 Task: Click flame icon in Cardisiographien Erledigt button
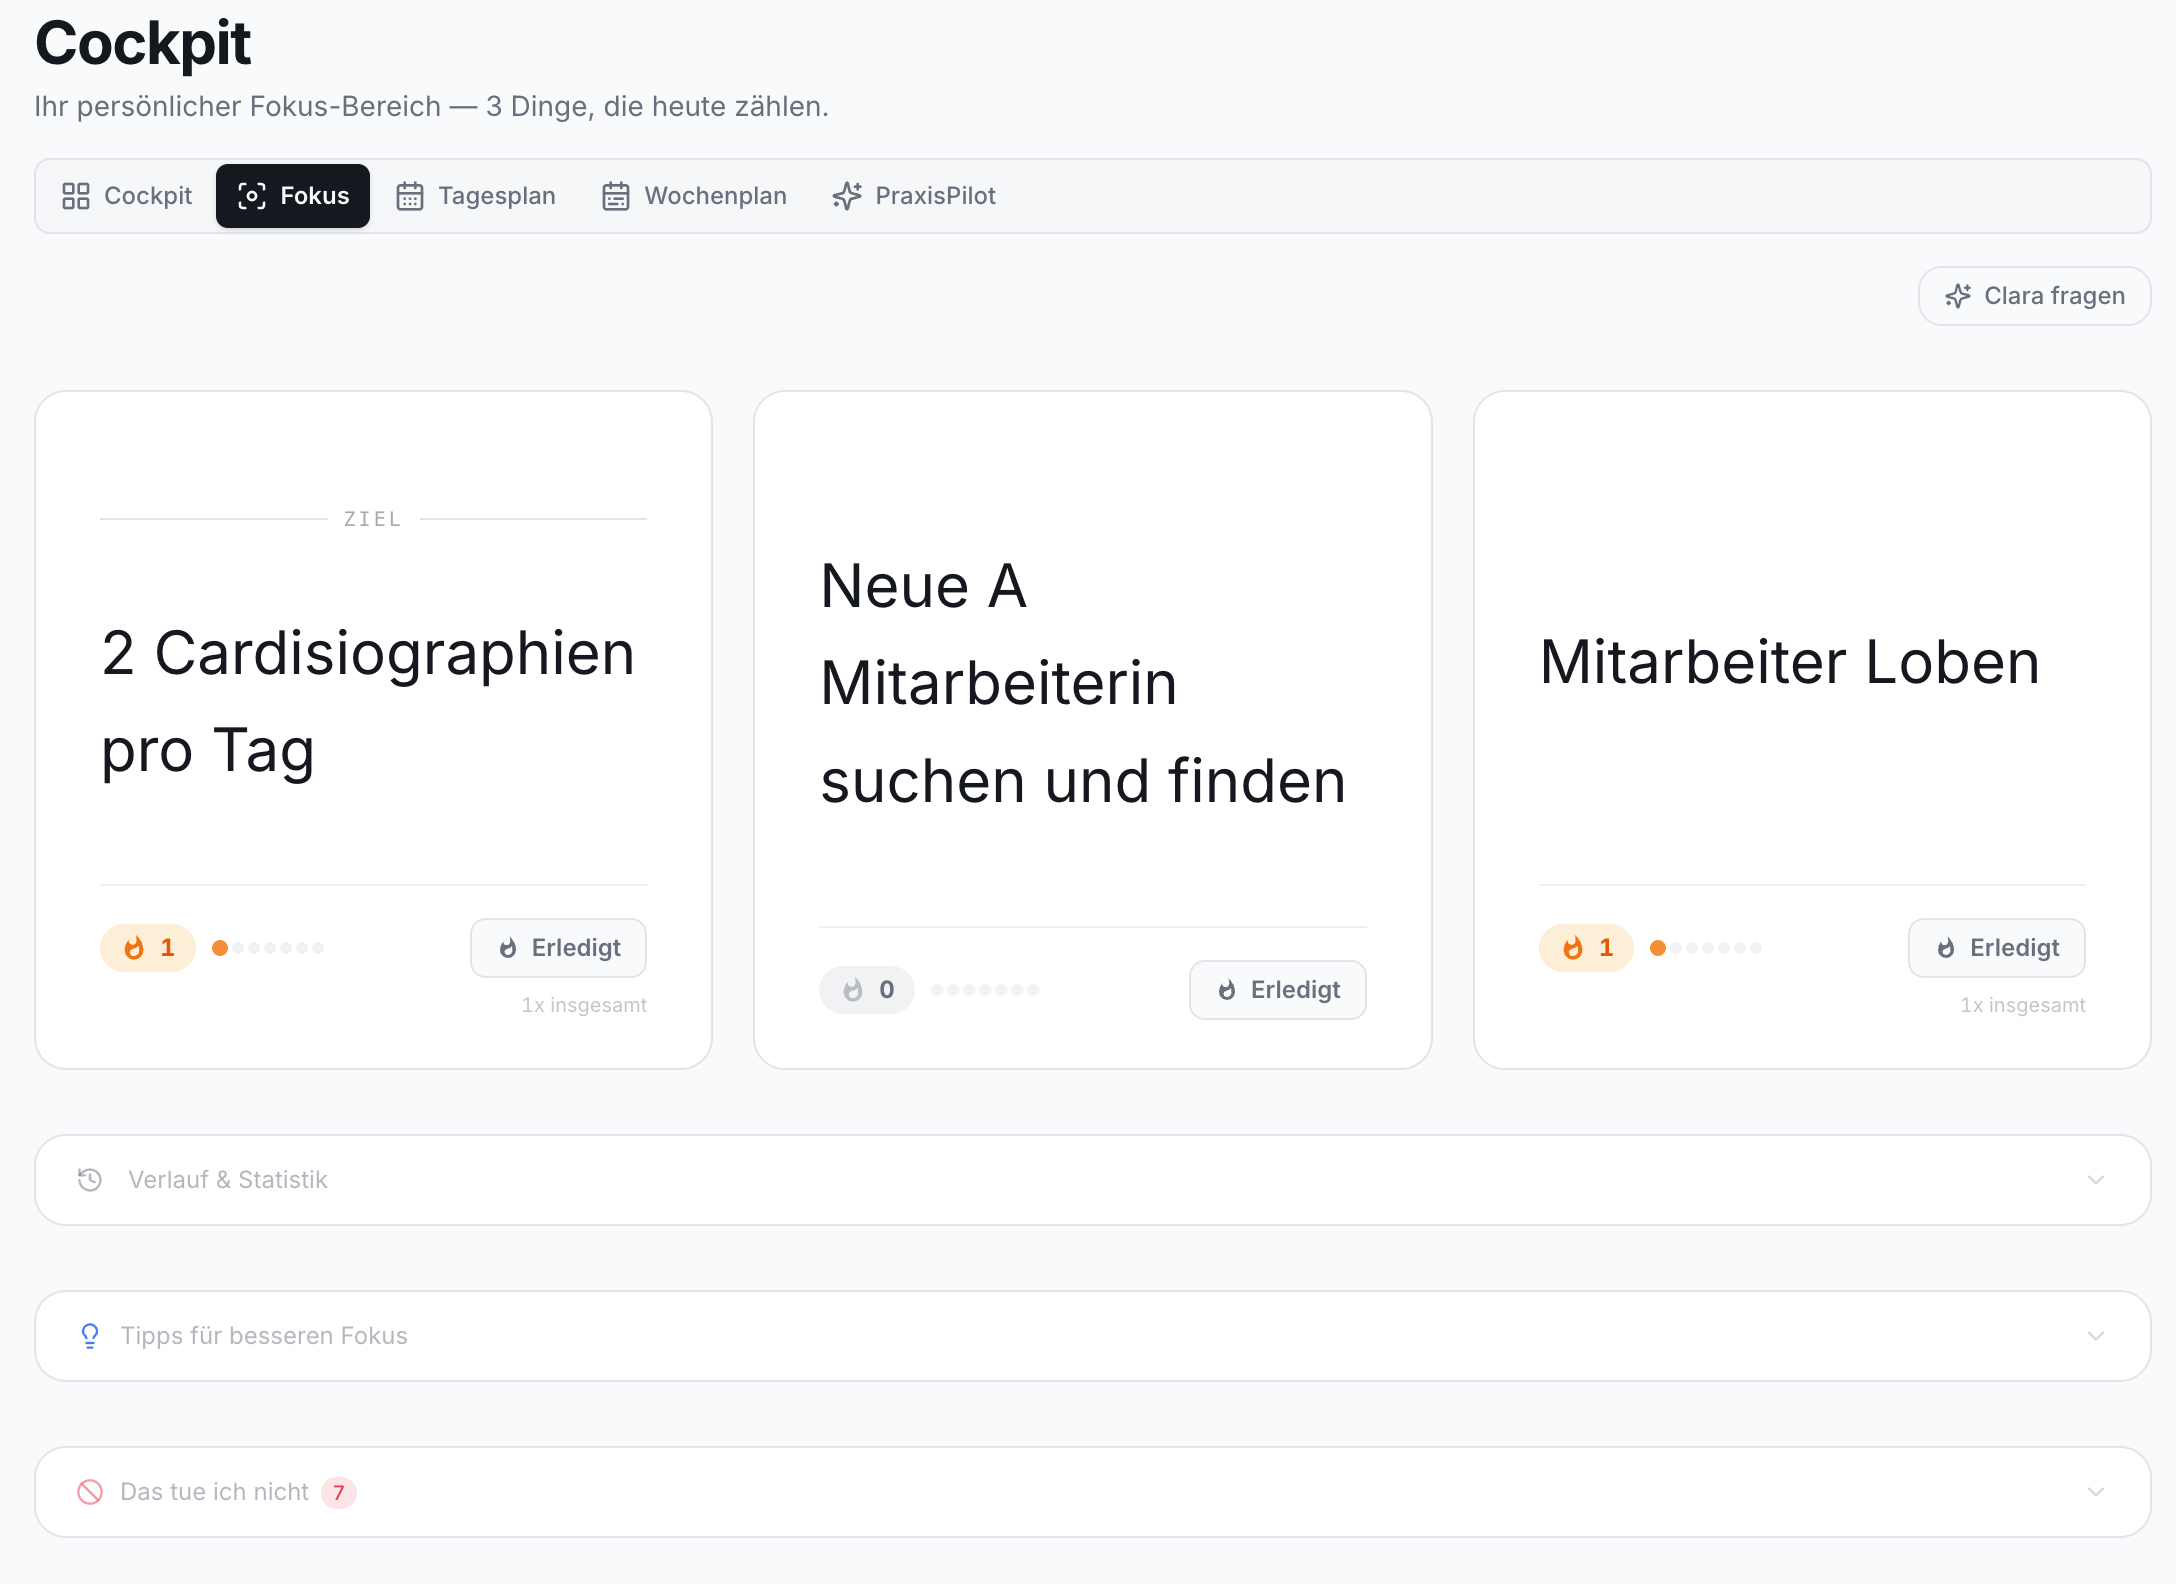click(508, 948)
